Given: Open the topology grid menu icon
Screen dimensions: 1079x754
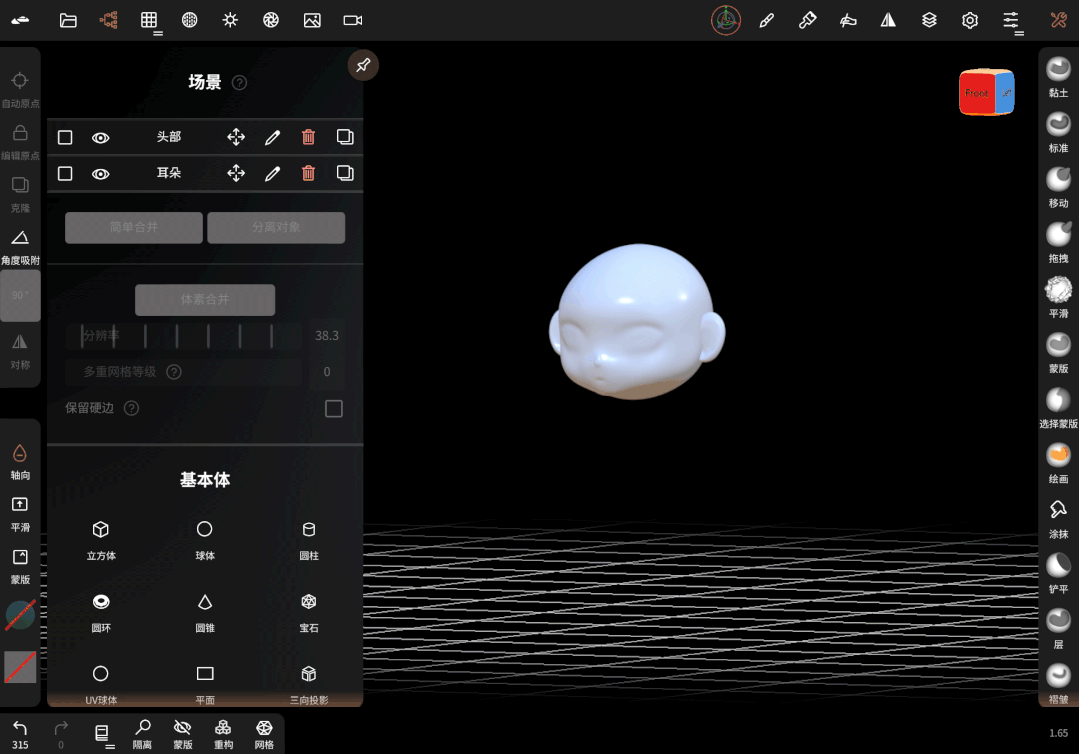Looking at the screenshot, I should coord(150,21).
